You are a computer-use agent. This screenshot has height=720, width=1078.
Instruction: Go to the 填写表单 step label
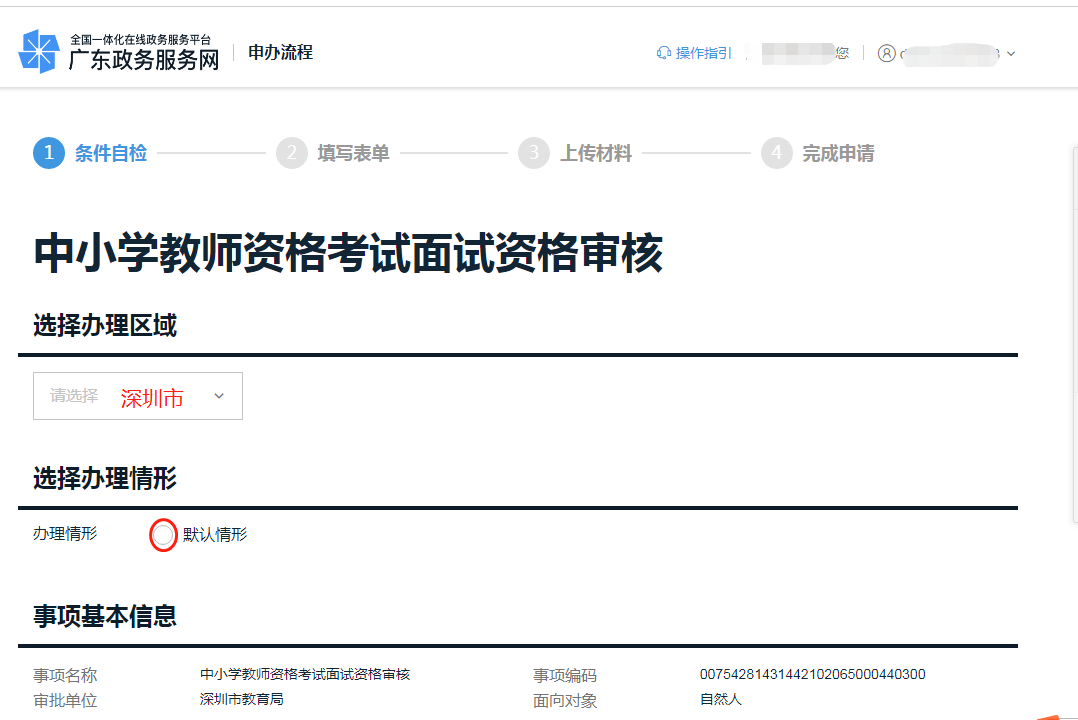point(353,153)
